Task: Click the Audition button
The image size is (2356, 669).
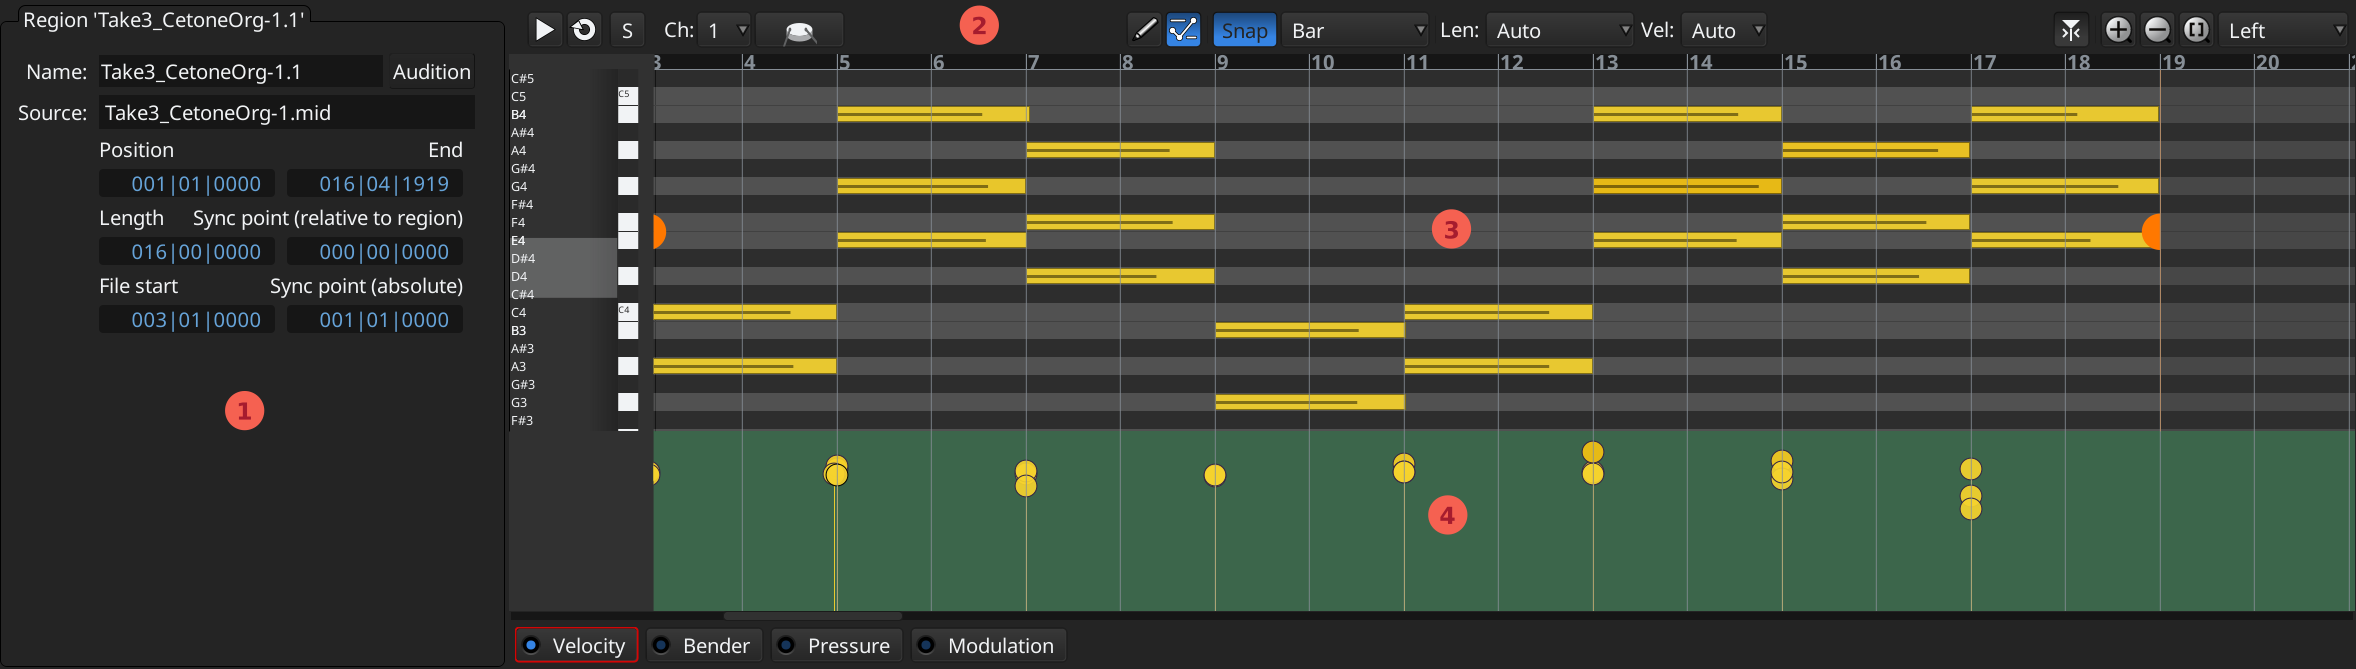Action: click(x=431, y=72)
